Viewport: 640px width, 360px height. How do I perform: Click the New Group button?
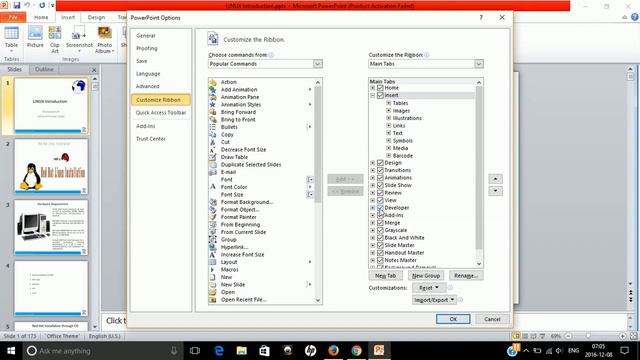click(x=426, y=276)
